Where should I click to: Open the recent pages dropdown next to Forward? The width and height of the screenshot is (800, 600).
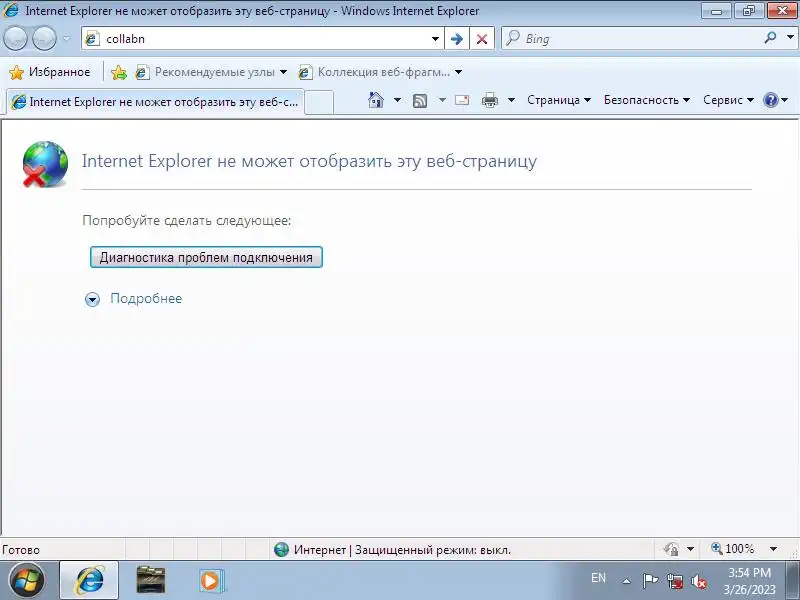point(67,38)
